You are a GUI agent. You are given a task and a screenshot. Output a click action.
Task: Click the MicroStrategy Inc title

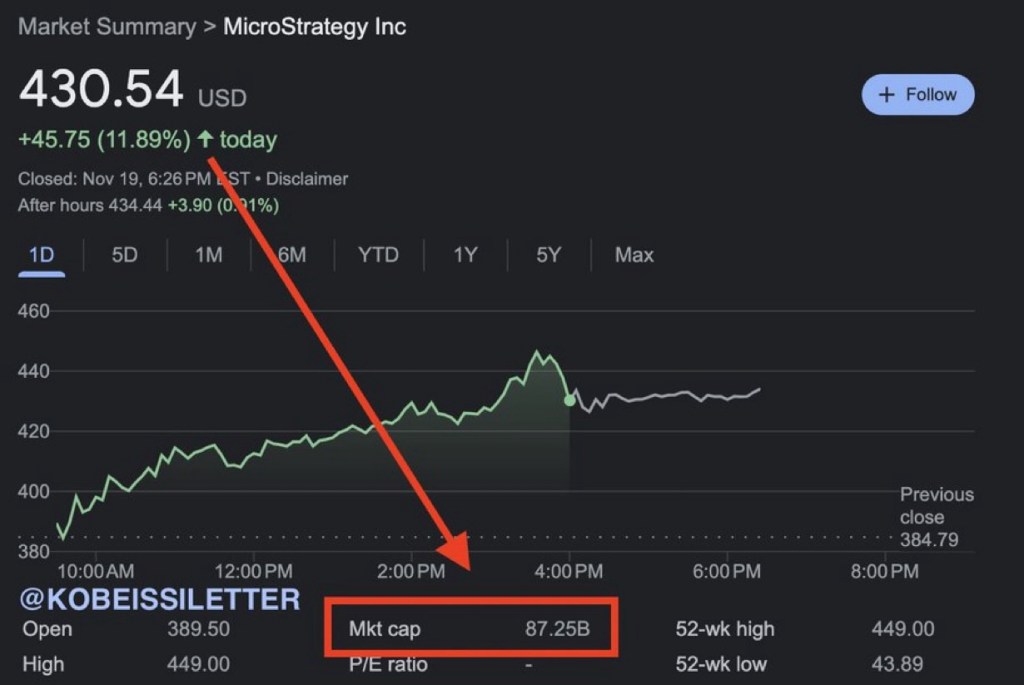pos(314,27)
